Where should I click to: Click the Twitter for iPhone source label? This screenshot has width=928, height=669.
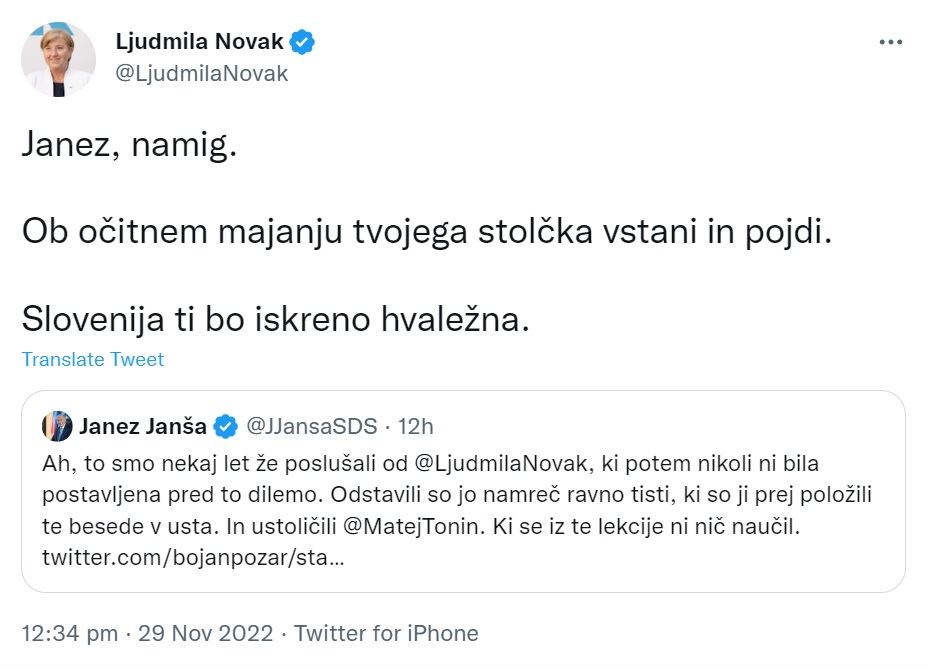tap(386, 633)
